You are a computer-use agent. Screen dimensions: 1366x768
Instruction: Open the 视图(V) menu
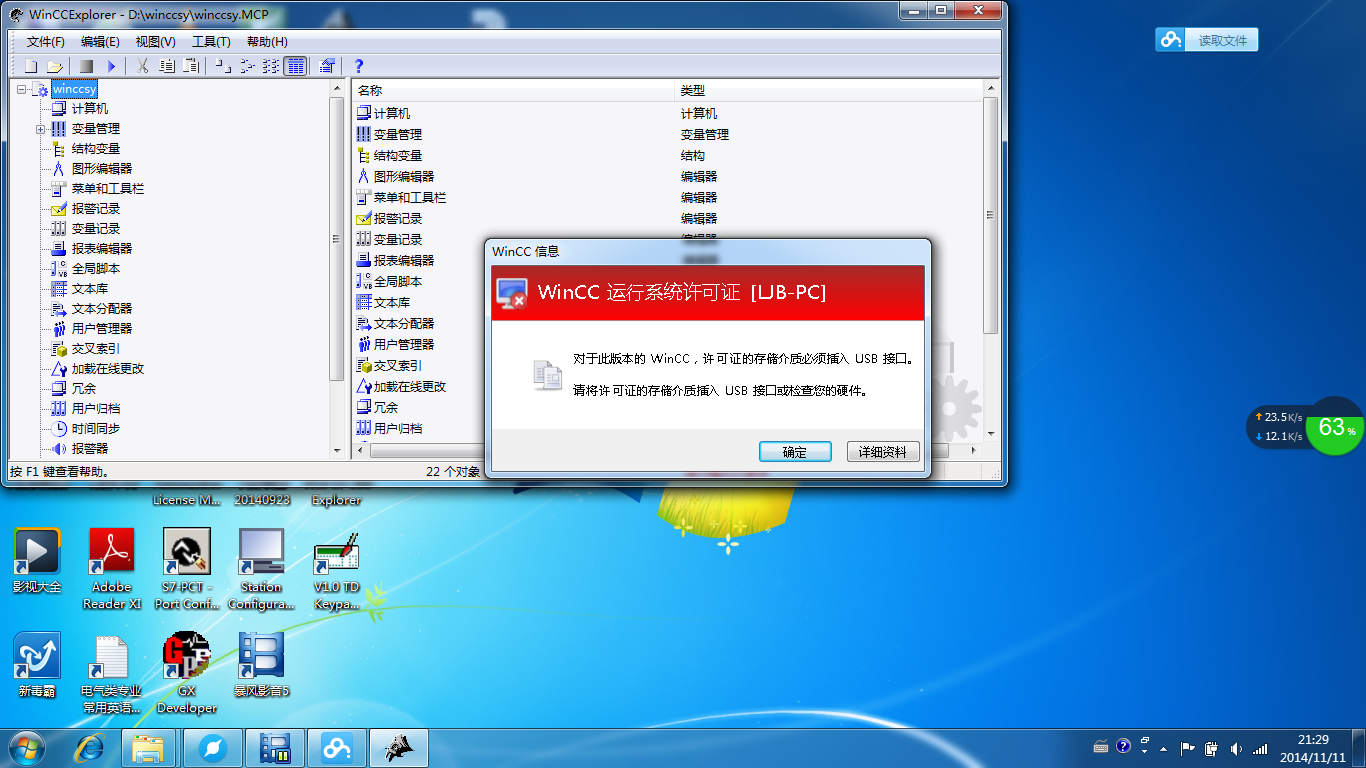pos(155,42)
